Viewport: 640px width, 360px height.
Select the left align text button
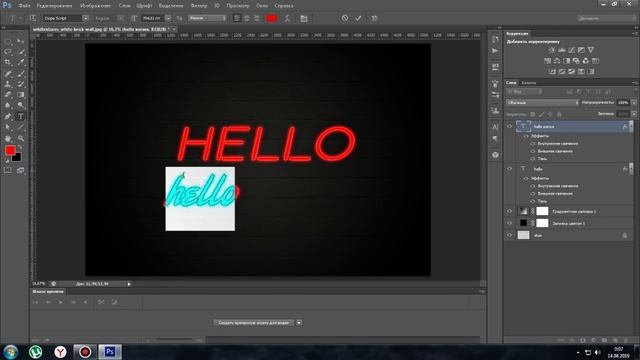tap(237, 18)
